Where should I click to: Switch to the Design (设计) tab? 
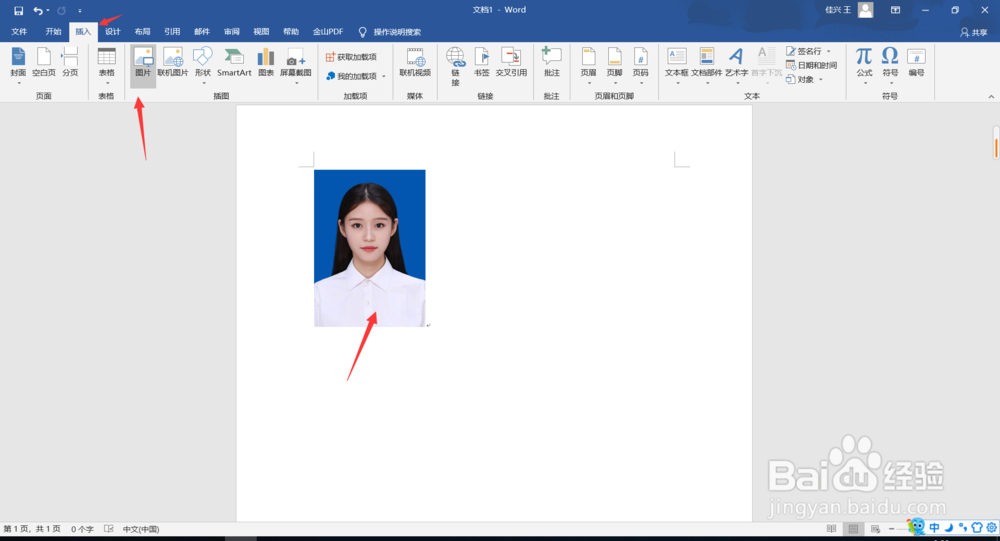pos(113,32)
